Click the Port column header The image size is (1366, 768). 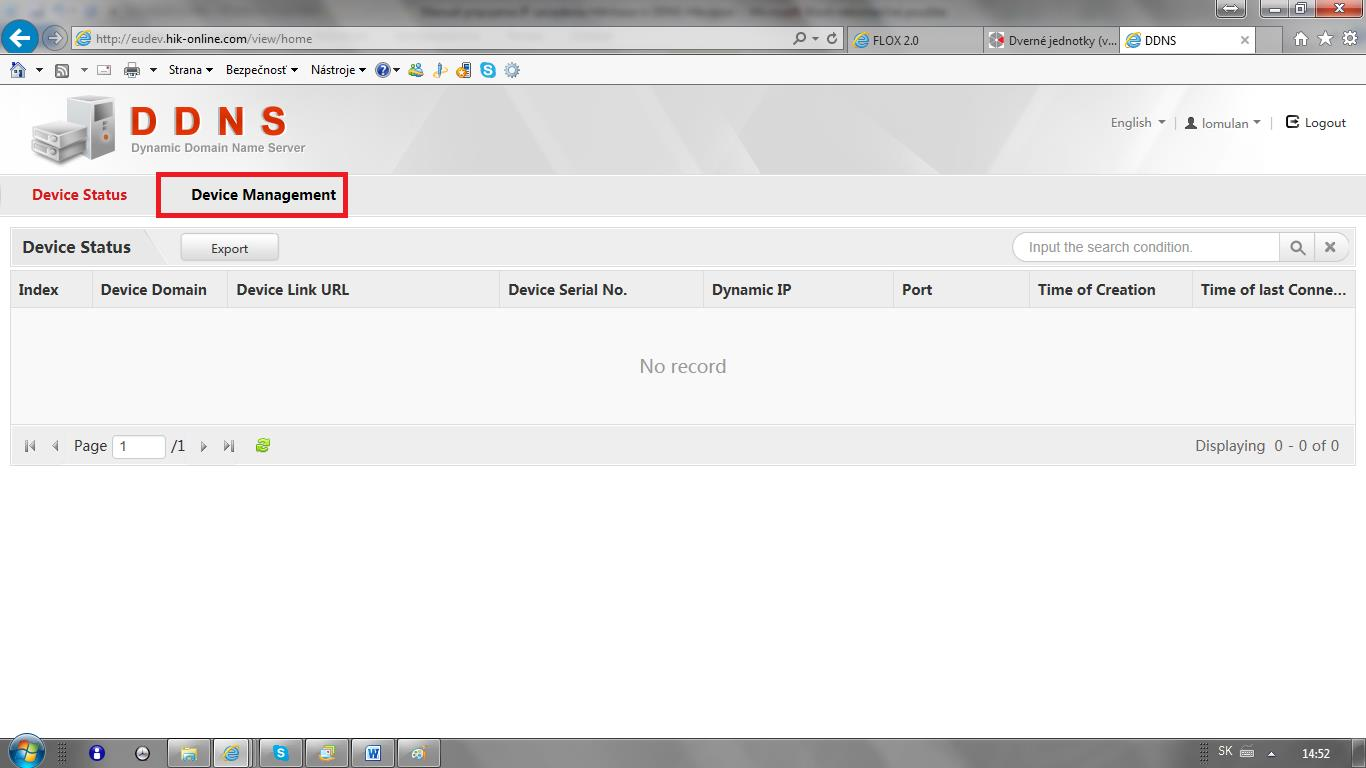[x=961, y=290]
